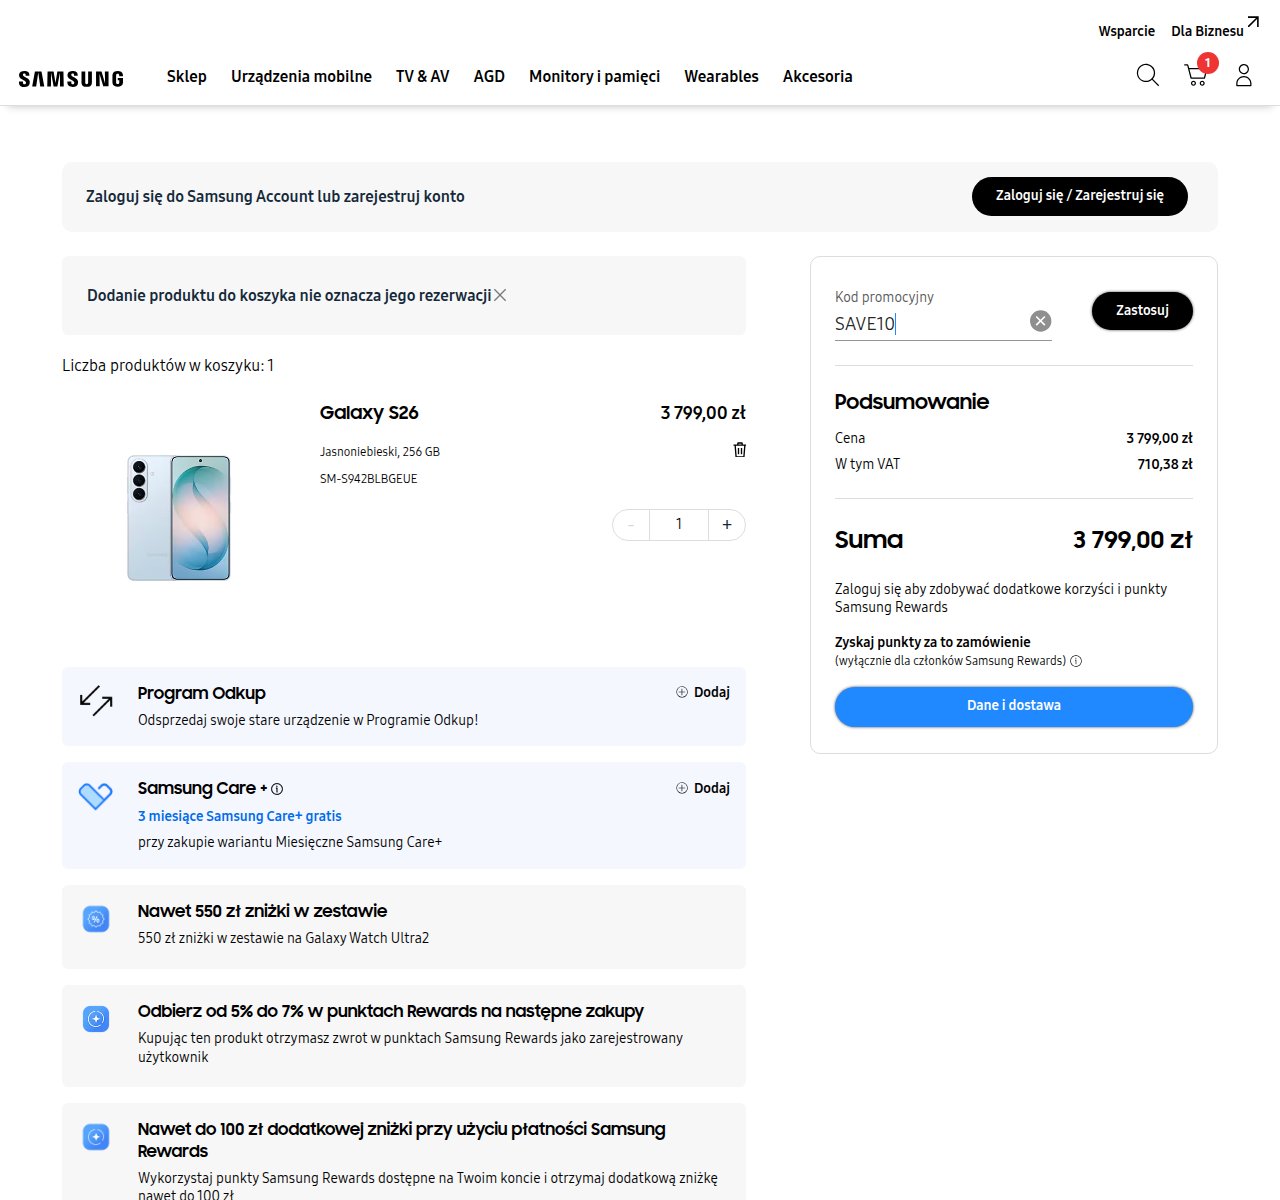Click Liczba produktów w koszyku text
Image resolution: width=1280 pixels, height=1200 pixels.
[x=168, y=366]
